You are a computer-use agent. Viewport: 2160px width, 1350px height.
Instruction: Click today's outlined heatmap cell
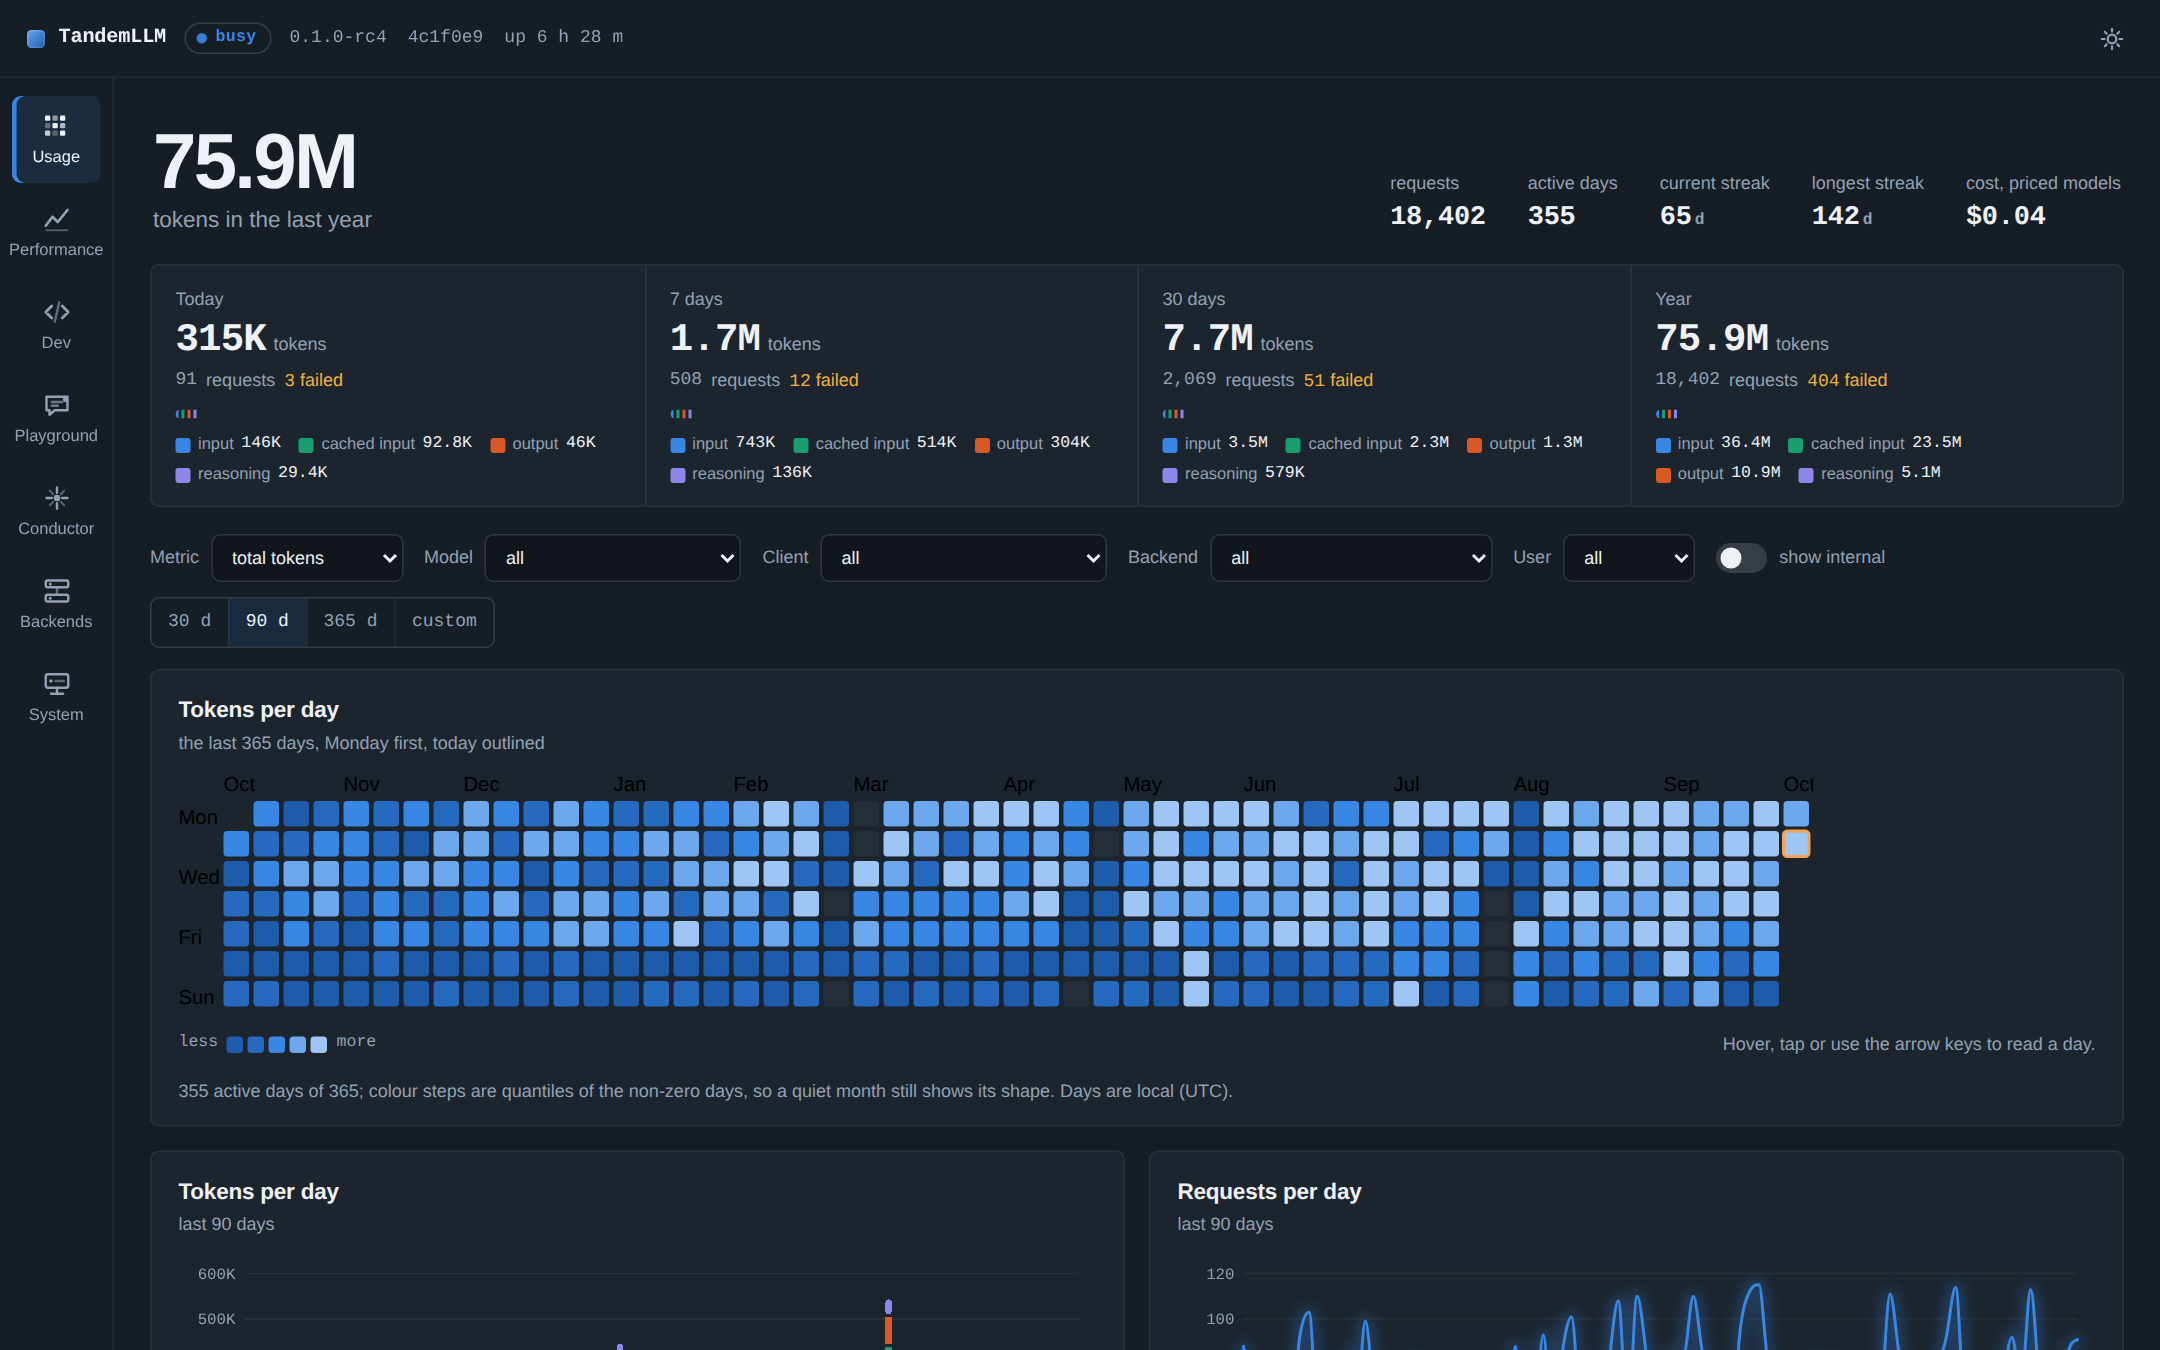point(1796,844)
